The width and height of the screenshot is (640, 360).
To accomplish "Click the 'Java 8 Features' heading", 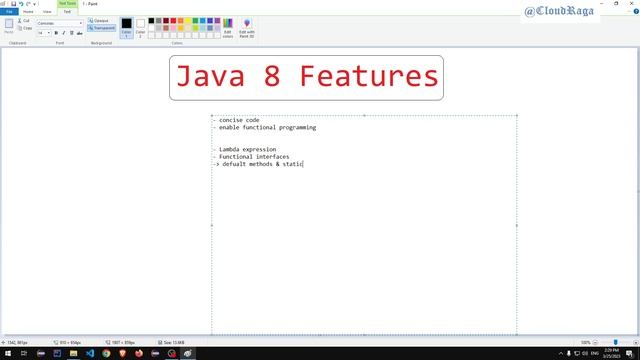I will pos(307,77).
